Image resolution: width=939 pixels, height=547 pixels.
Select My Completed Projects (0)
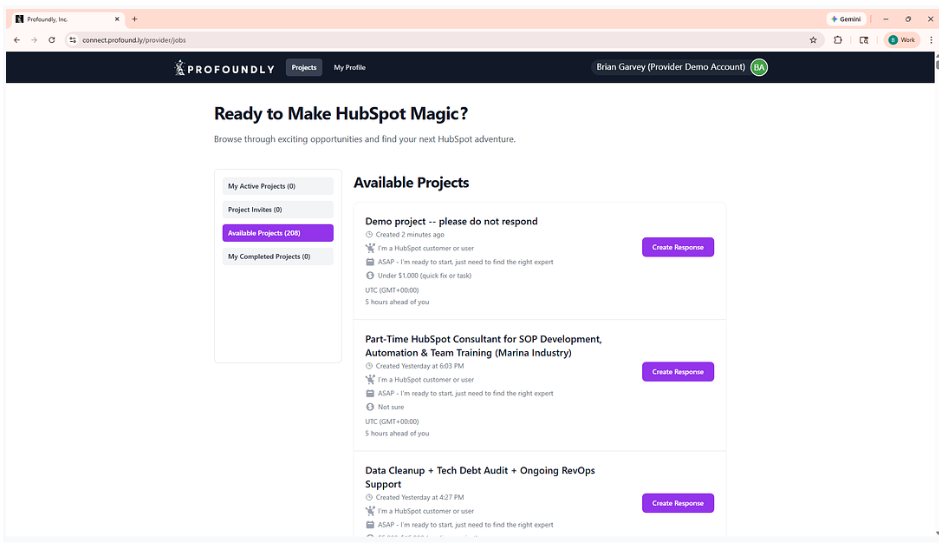pos(278,256)
